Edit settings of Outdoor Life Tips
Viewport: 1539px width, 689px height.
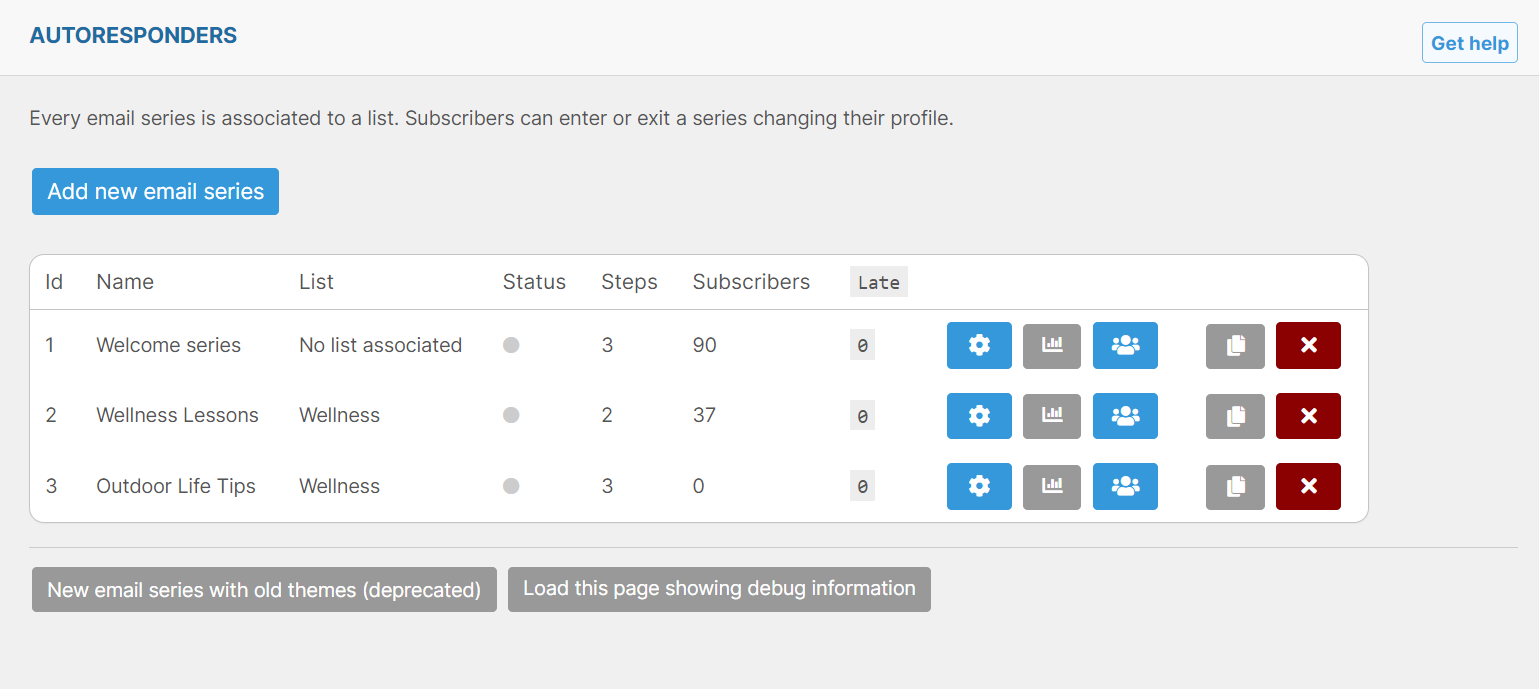[x=979, y=486]
